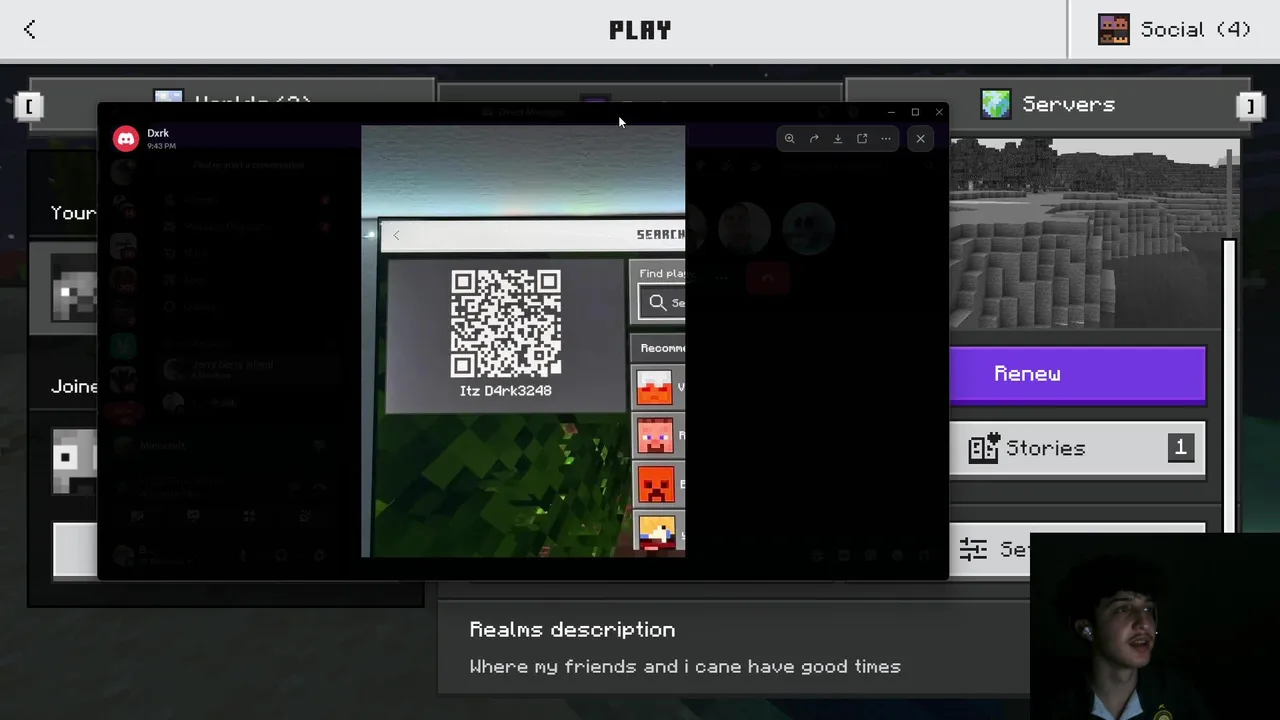Click the Servers globe icon
The image size is (1280, 720).
(996, 104)
